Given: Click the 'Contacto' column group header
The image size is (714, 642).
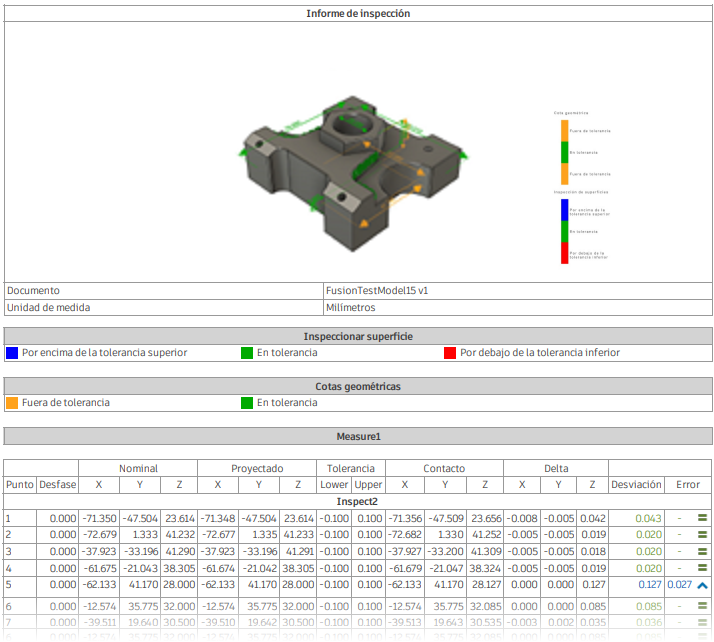Looking at the screenshot, I should 444,469.
